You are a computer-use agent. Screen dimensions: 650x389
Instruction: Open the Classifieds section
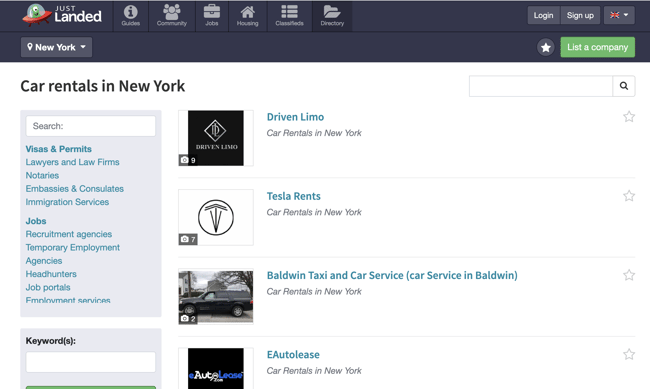(x=289, y=16)
